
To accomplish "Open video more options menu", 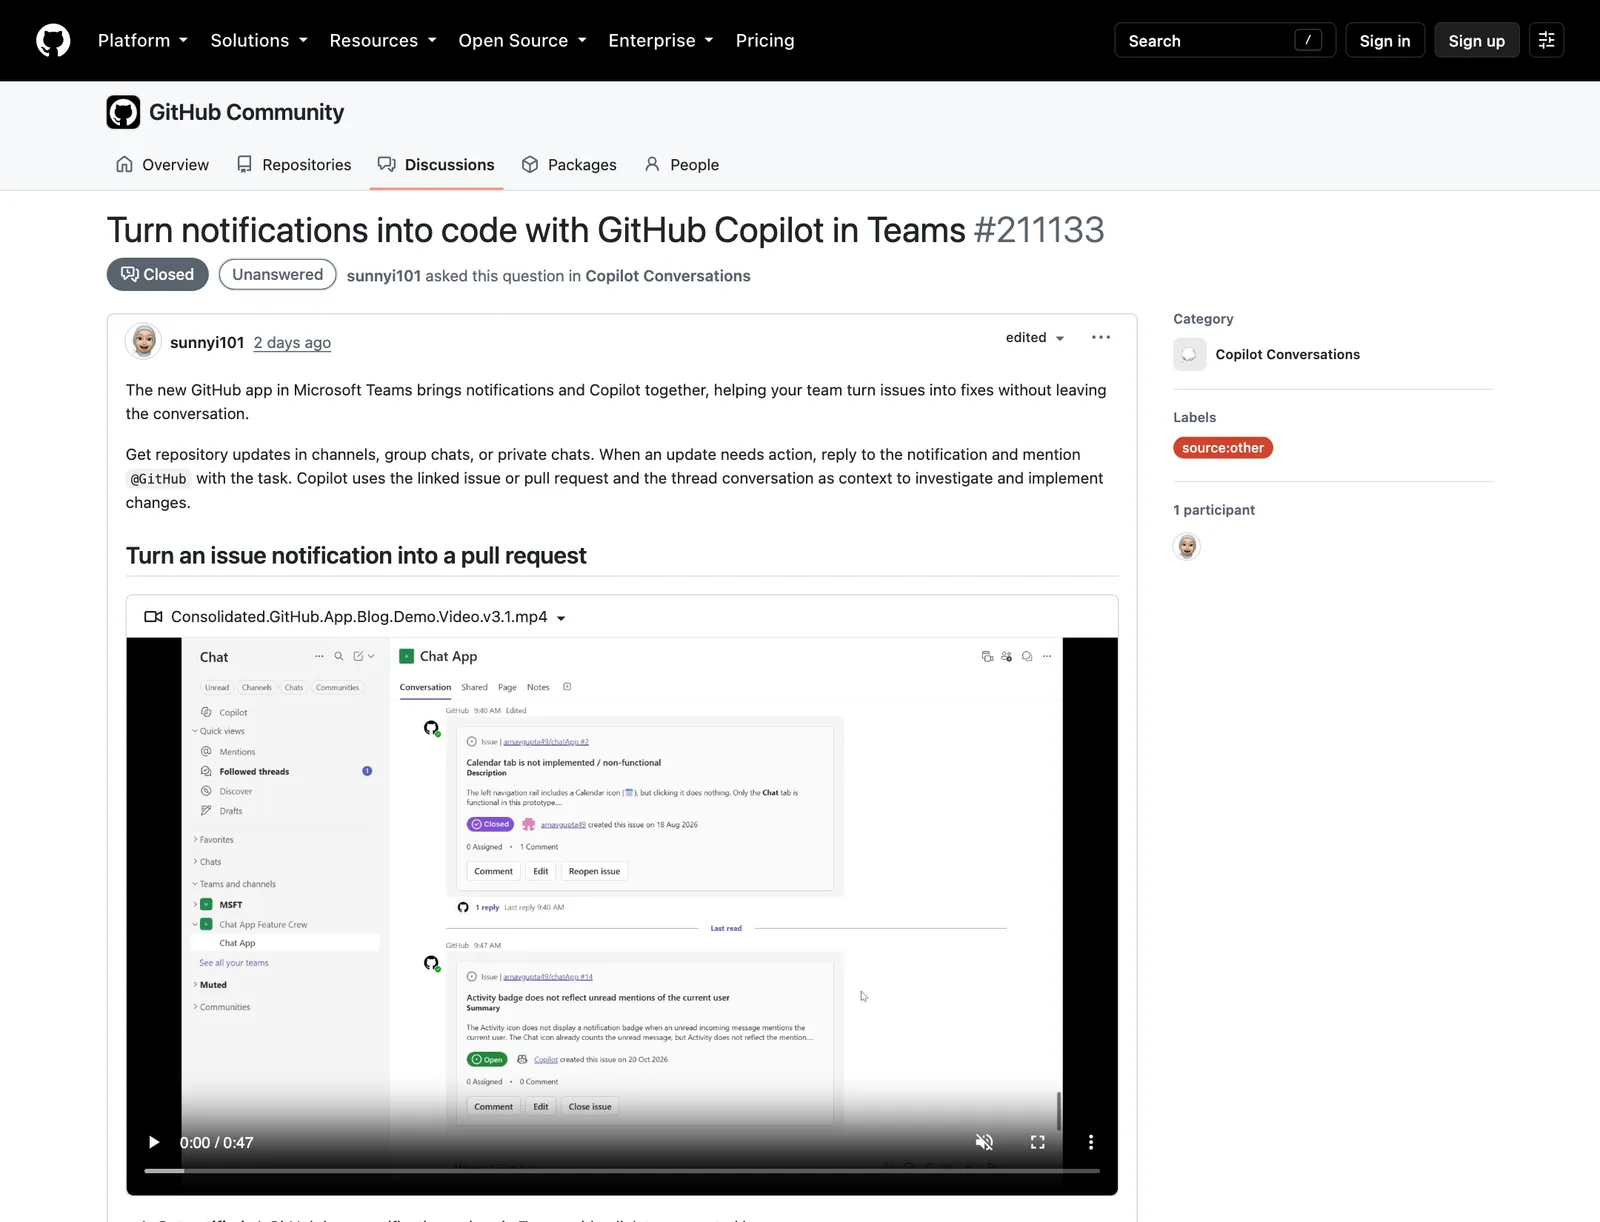I will 1091,1142.
